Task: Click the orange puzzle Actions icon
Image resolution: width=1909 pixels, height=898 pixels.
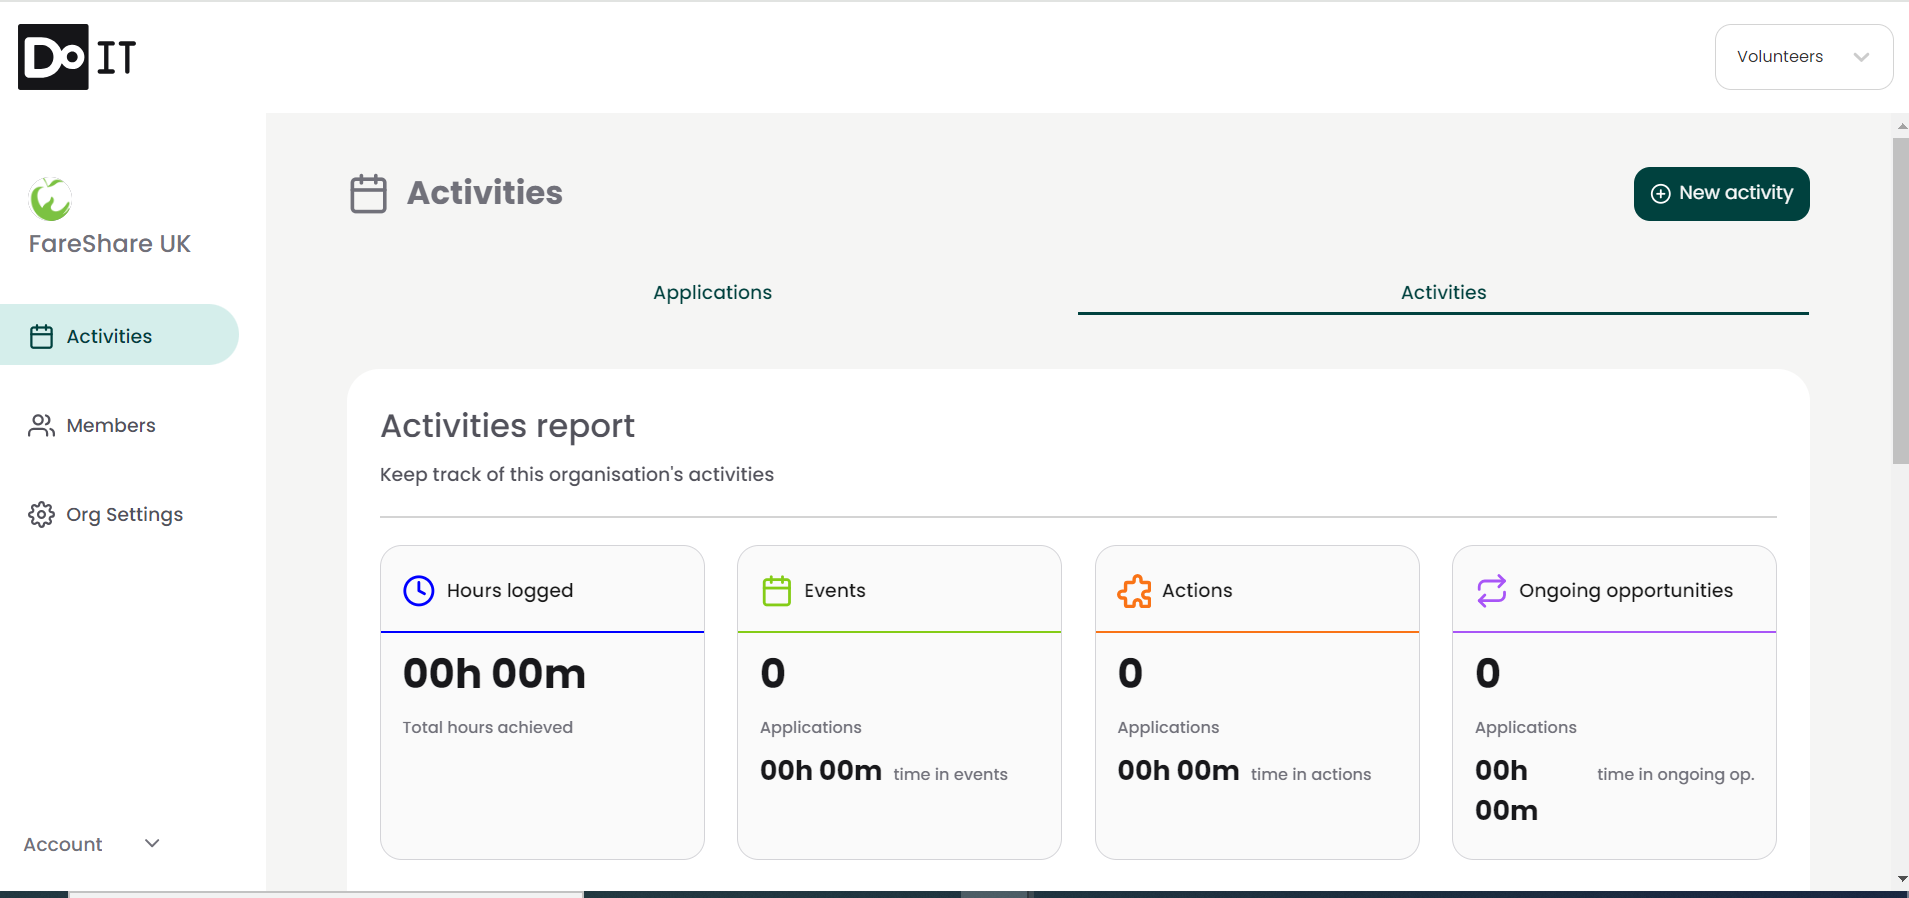Action: [1134, 591]
